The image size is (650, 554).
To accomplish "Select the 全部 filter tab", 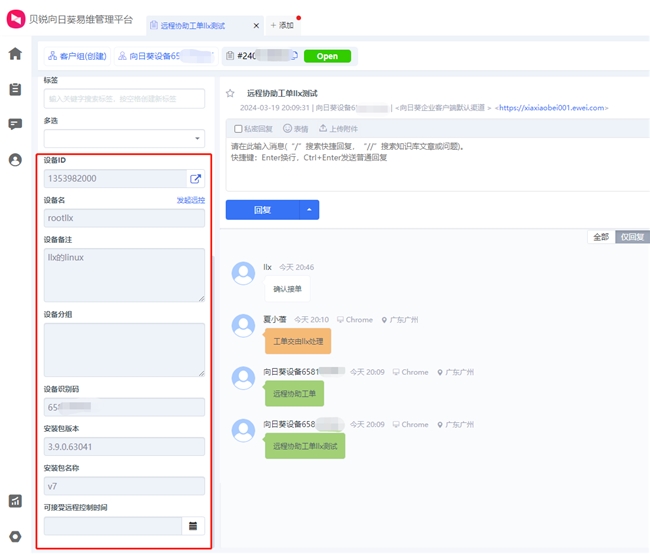I will point(601,237).
